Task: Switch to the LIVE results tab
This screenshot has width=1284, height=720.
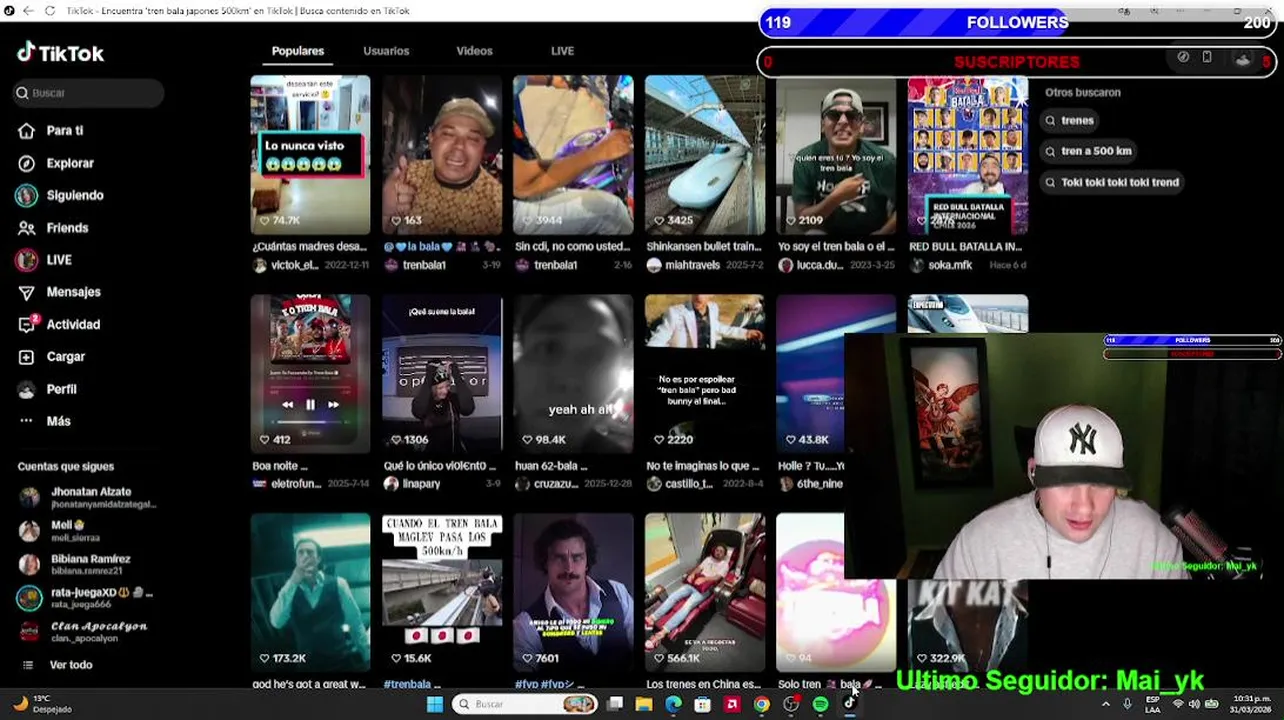Action: (562, 51)
